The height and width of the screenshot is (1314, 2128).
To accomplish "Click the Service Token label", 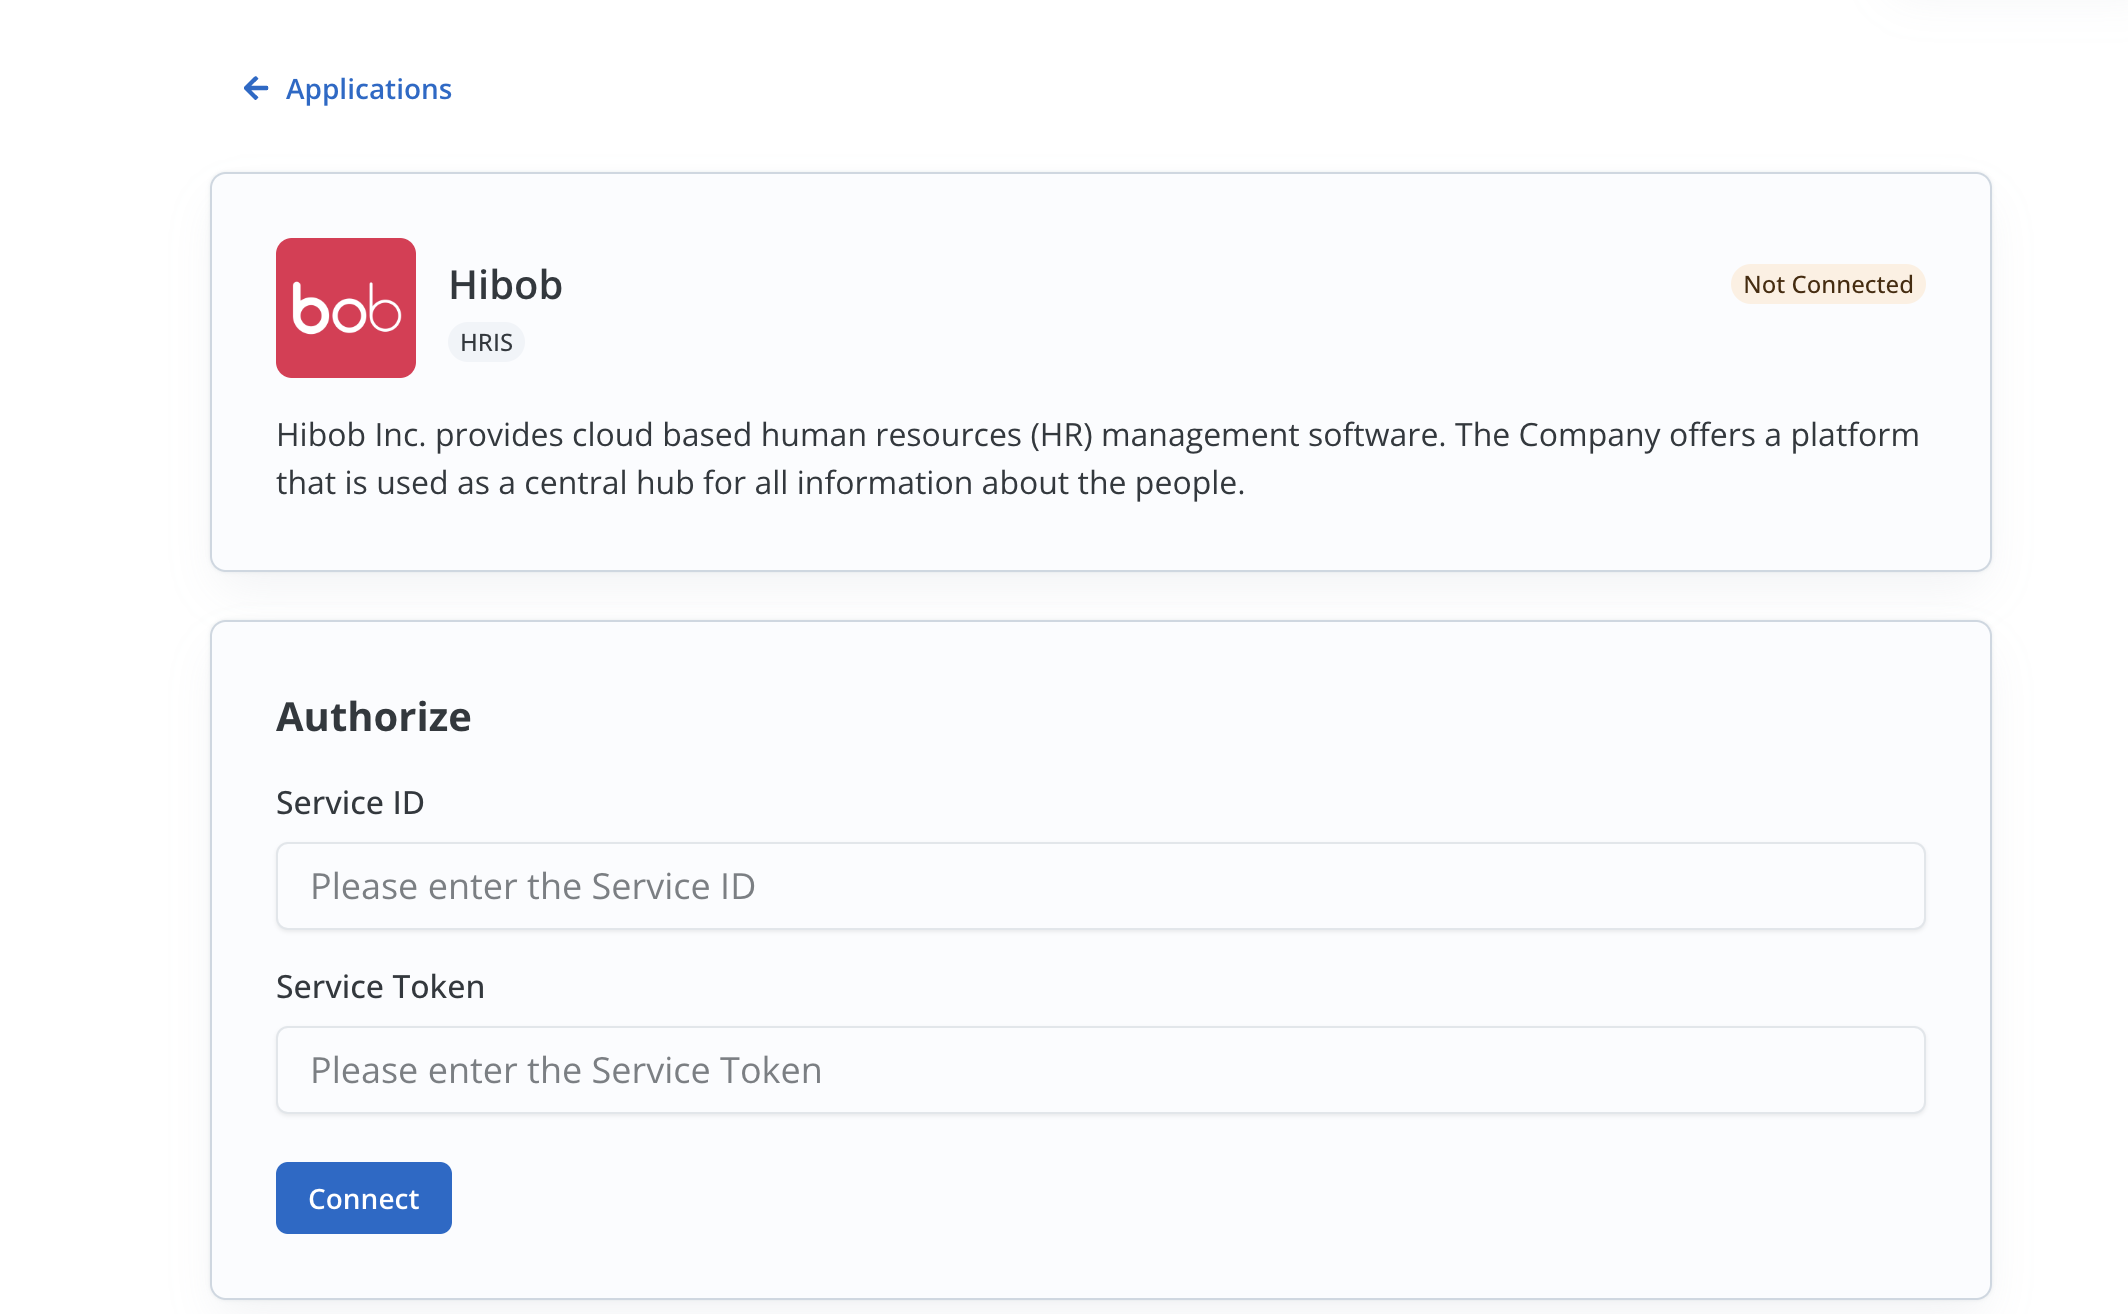I will (x=380, y=987).
